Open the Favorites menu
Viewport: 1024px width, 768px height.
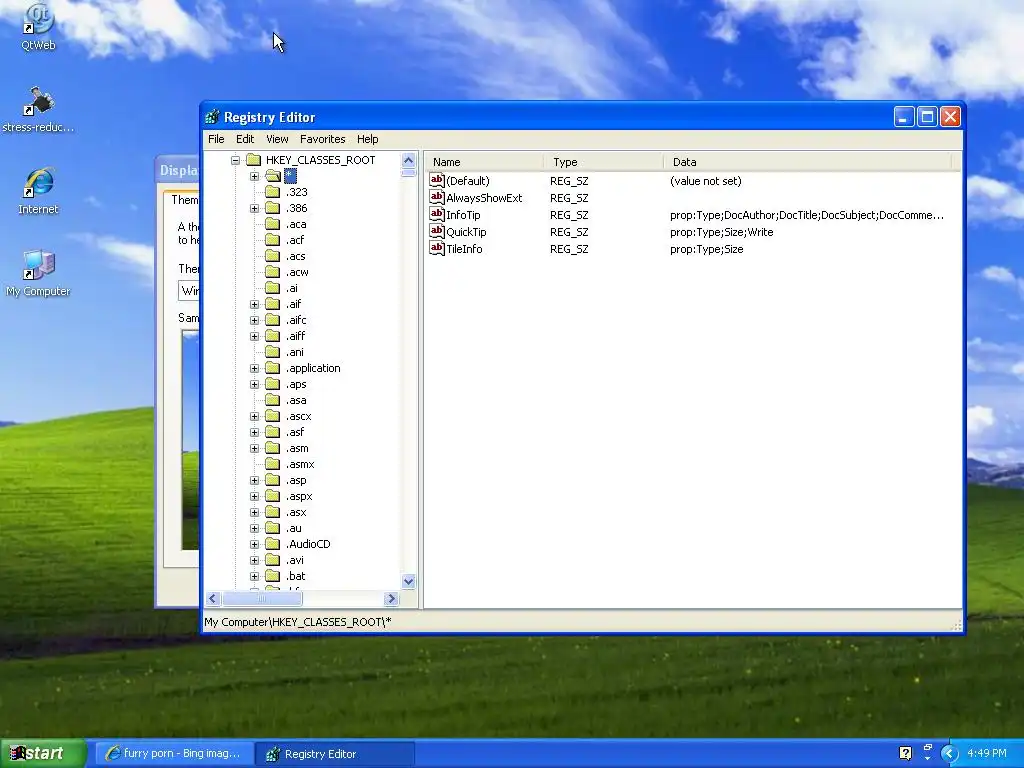pos(323,139)
